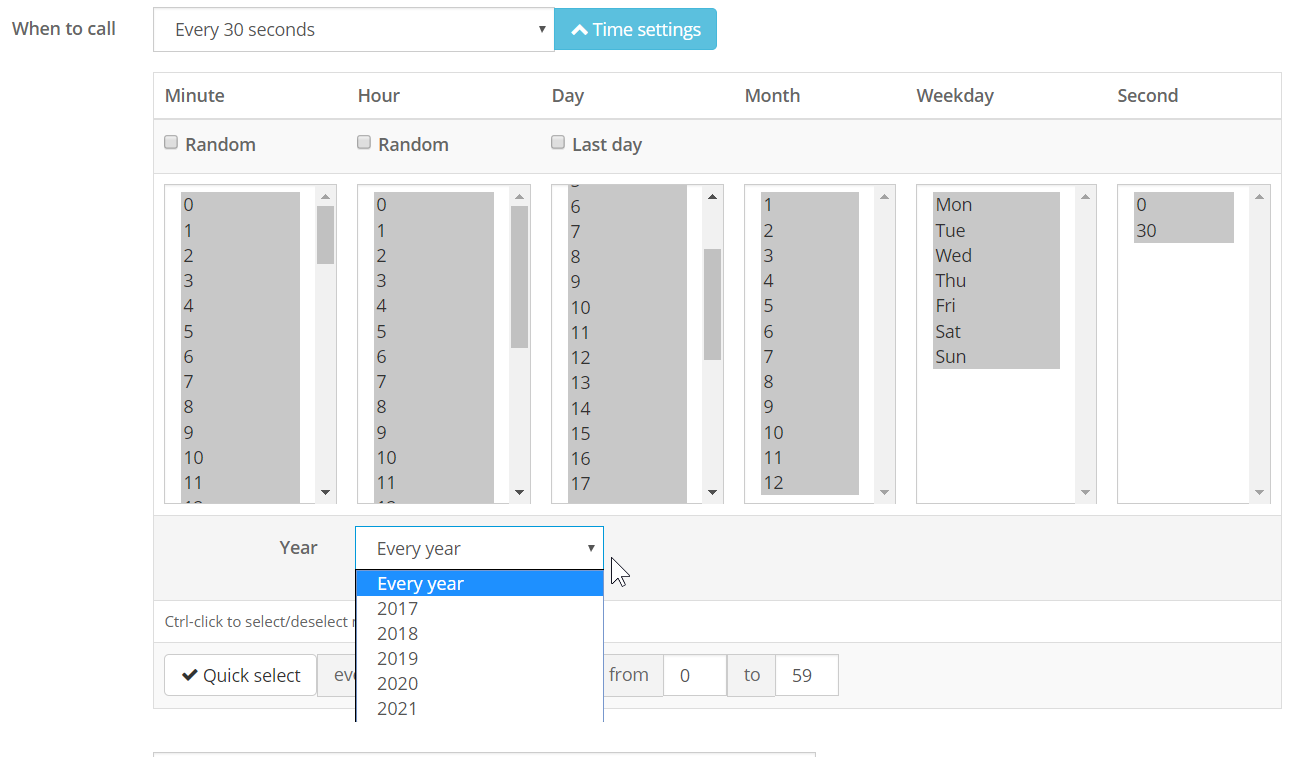The width and height of the screenshot is (1297, 757).
Task: Click the Day list scroll-down arrow
Action: (x=712, y=492)
